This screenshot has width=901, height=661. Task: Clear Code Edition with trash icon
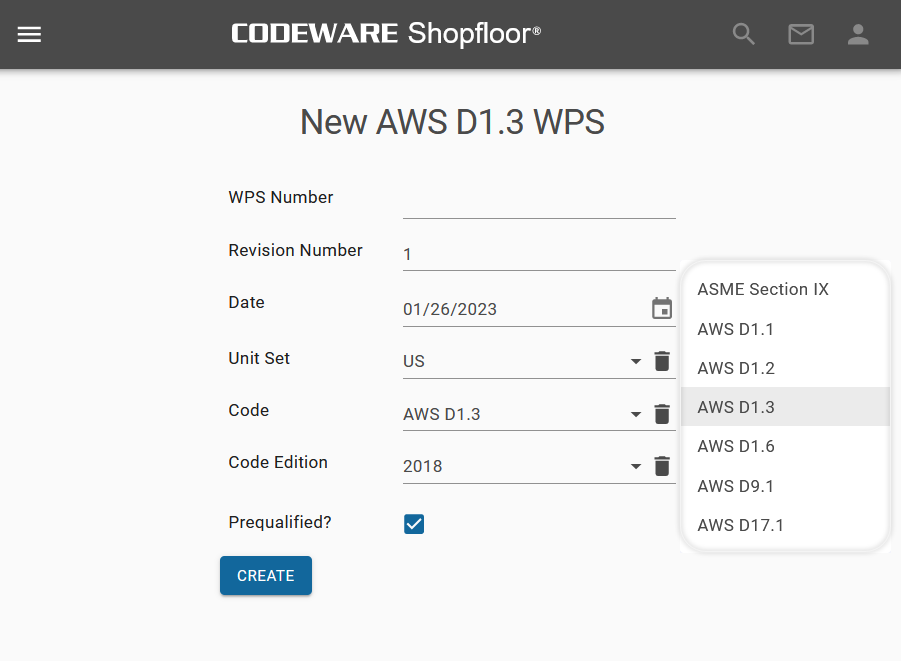tap(662, 466)
